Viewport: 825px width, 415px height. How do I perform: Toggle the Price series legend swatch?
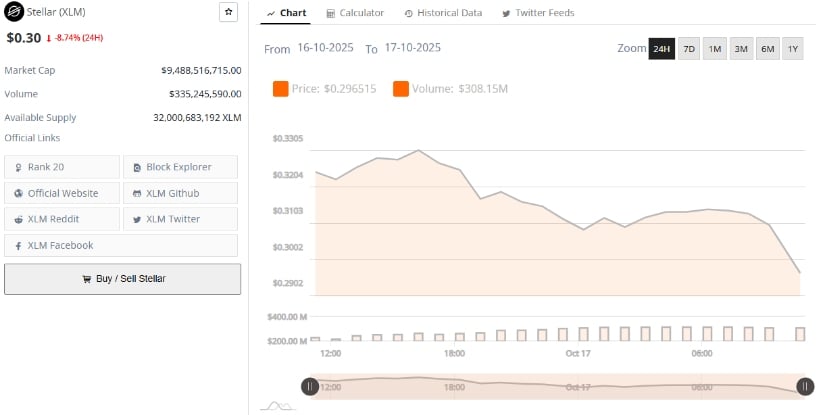tap(281, 89)
